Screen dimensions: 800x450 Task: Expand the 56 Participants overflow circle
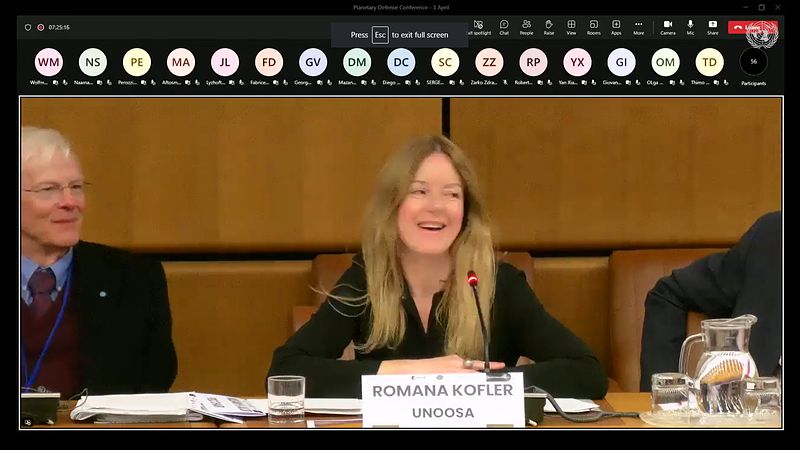point(754,62)
